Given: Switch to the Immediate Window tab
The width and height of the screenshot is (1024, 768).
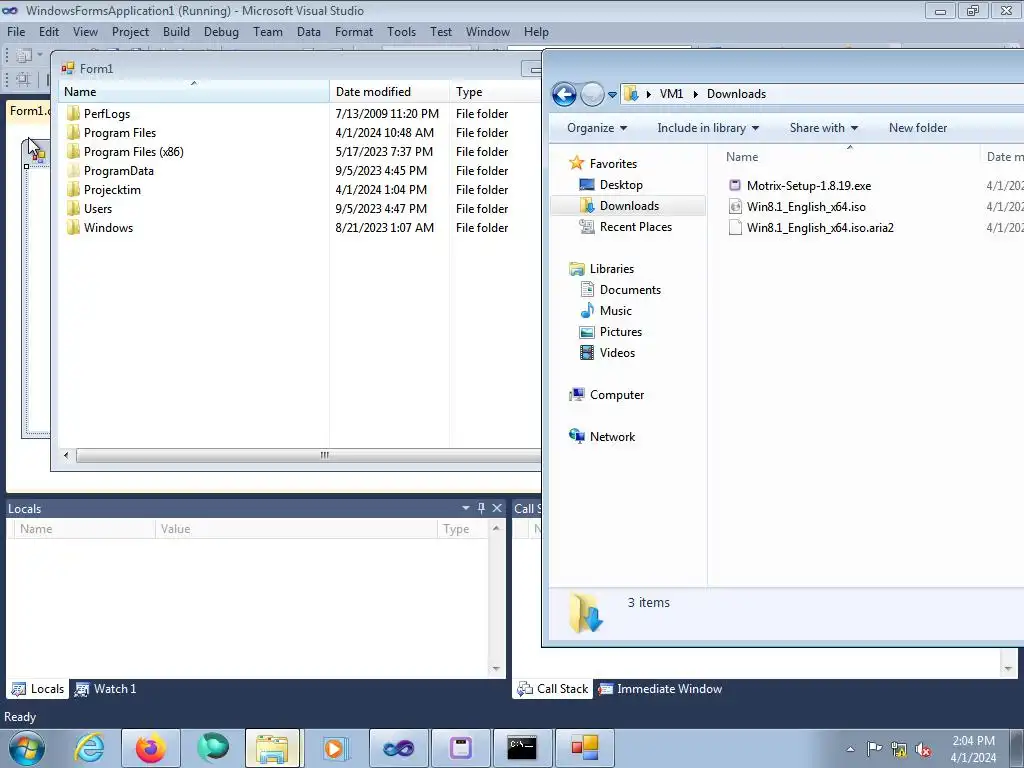Looking at the screenshot, I should (x=660, y=688).
